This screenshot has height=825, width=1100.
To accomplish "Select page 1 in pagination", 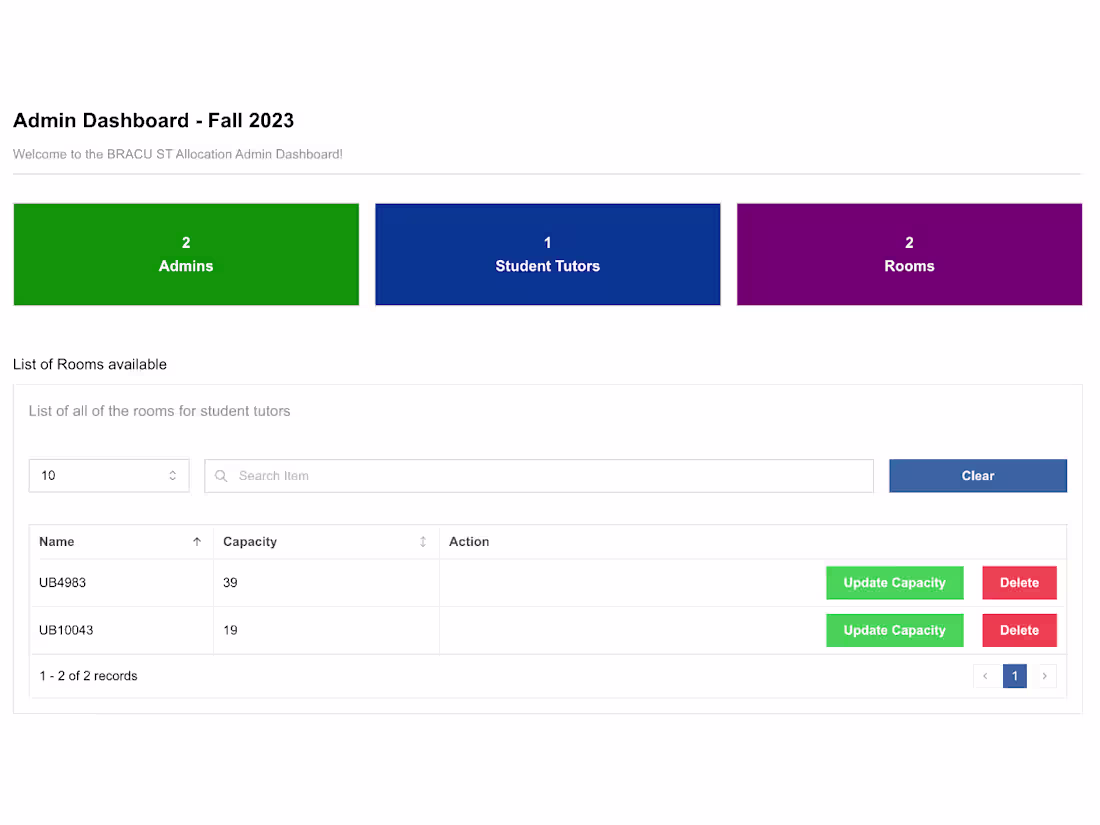I will coord(1015,676).
